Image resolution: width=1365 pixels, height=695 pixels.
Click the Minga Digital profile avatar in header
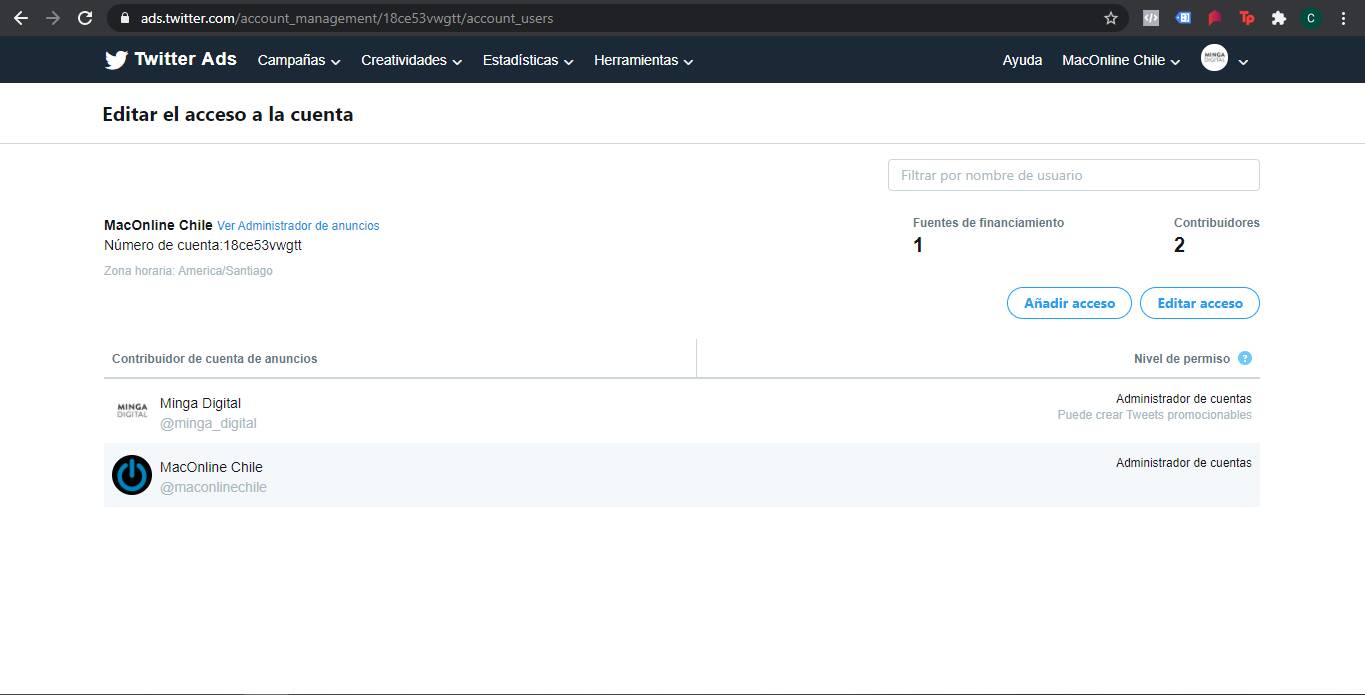click(1214, 59)
